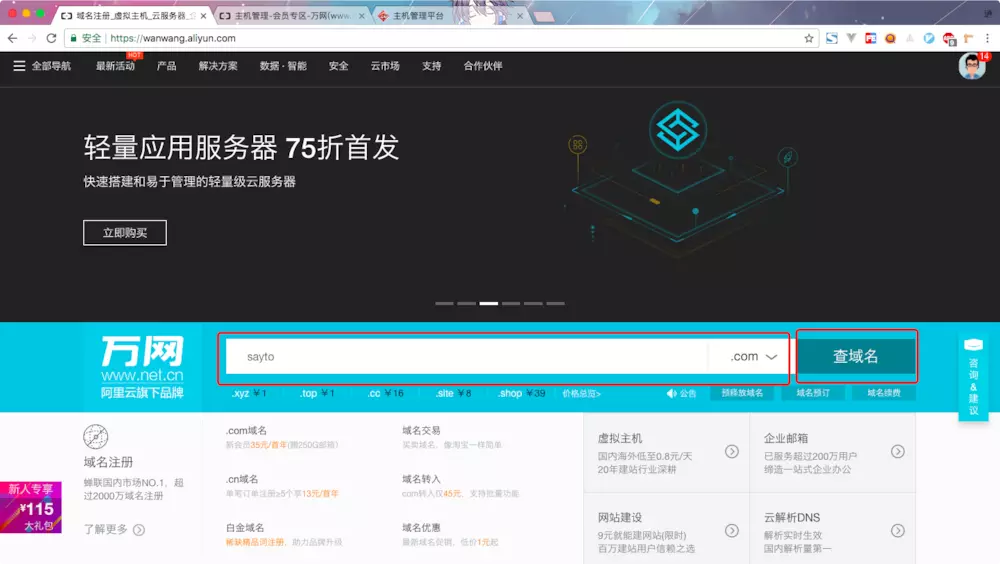Viewport: 1000px width, 564px height.
Task: Click the 万网 www.net.cn logo
Action: 142,367
